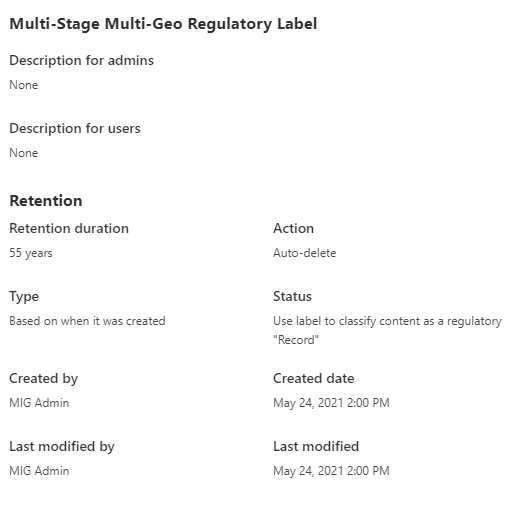Image resolution: width=510 pixels, height=524 pixels.
Task: Click the None value under Description for users
Action: pos(24,153)
